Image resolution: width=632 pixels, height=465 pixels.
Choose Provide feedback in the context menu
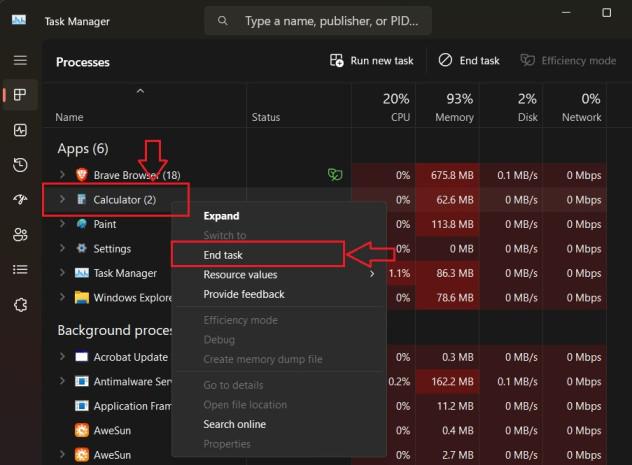point(279,294)
